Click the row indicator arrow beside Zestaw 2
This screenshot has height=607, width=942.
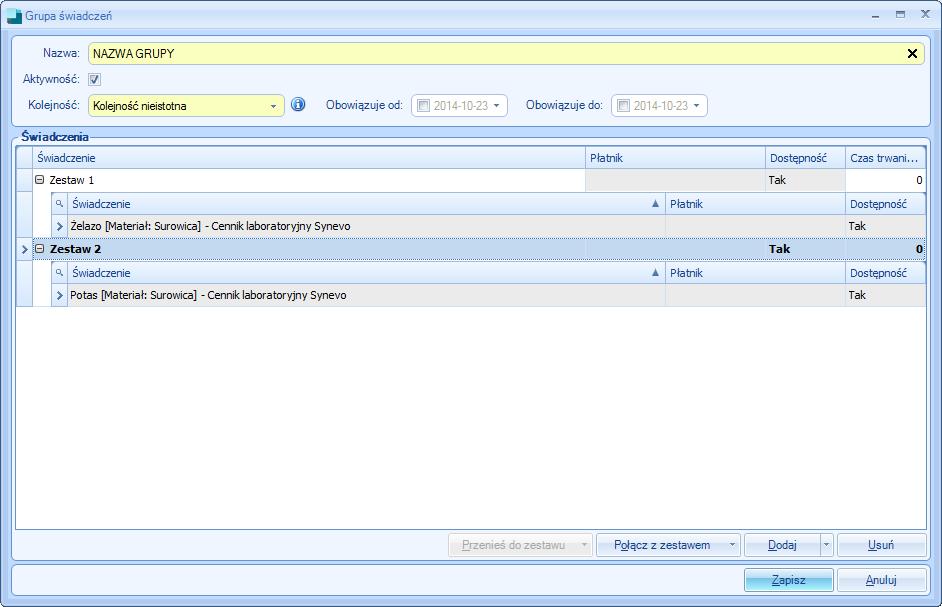coord(25,249)
